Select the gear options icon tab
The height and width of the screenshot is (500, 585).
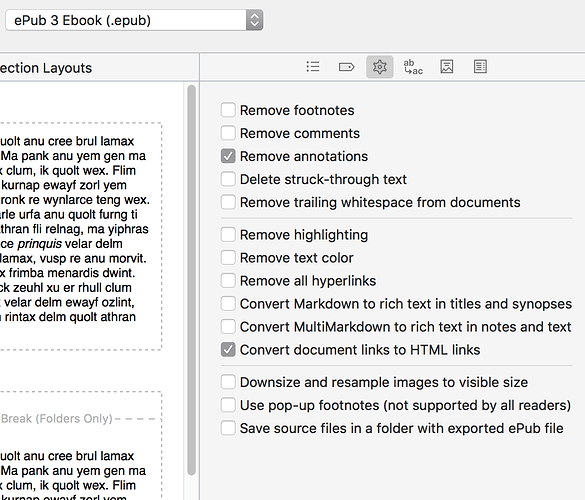379,67
